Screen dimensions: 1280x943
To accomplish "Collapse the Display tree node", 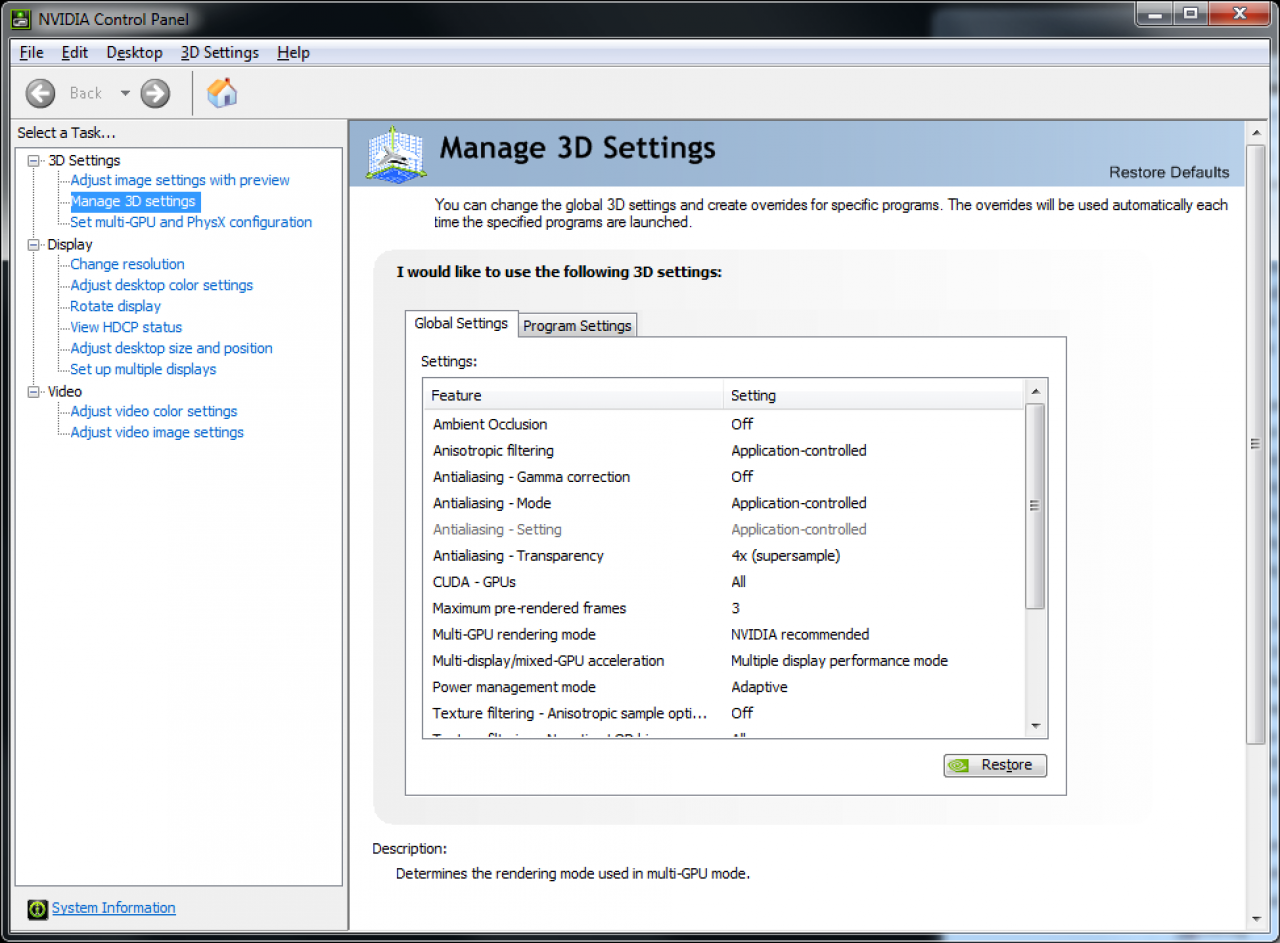I will coord(34,244).
